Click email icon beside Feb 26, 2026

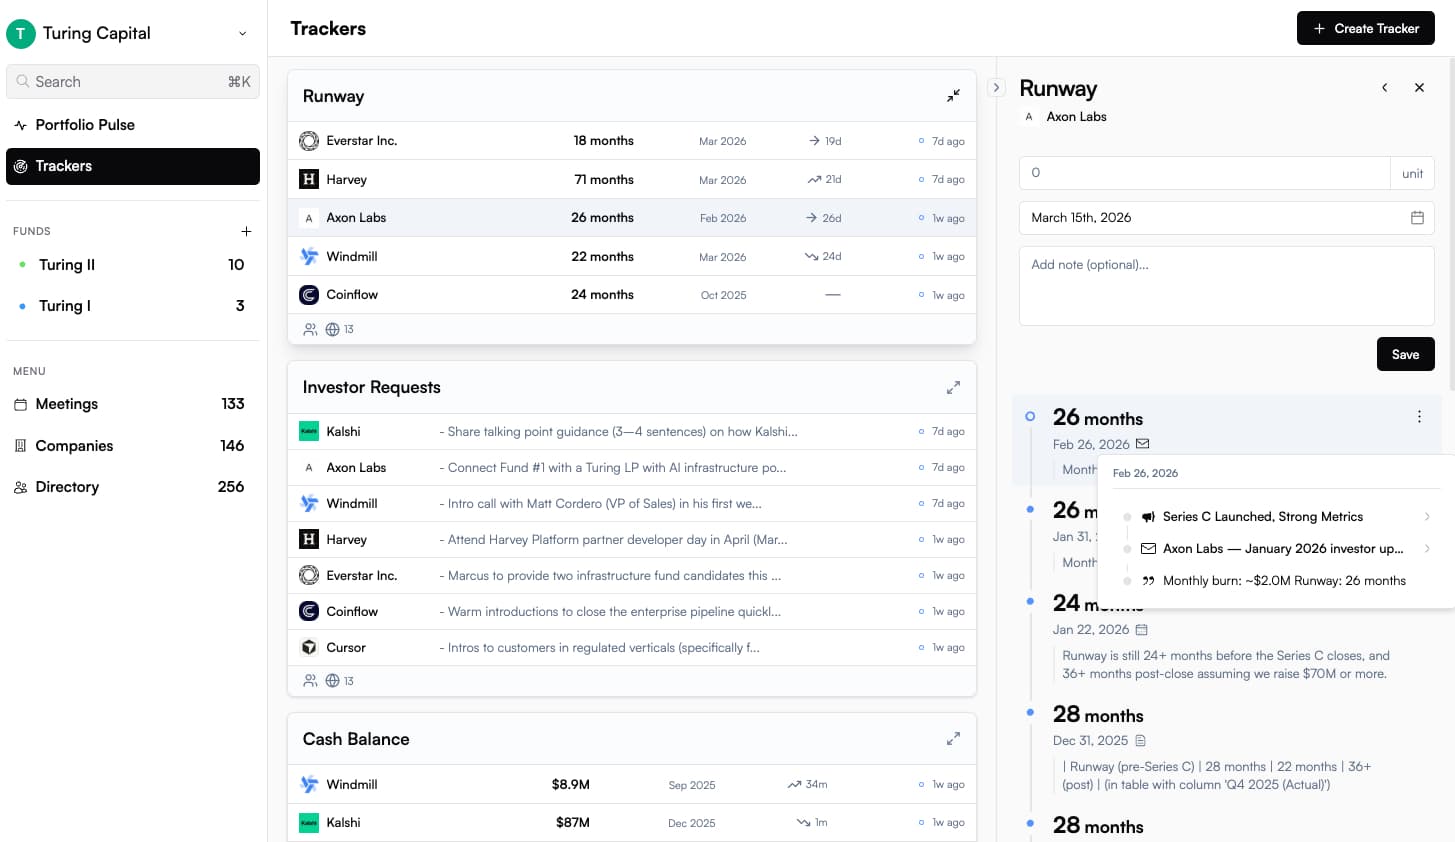coord(1143,444)
